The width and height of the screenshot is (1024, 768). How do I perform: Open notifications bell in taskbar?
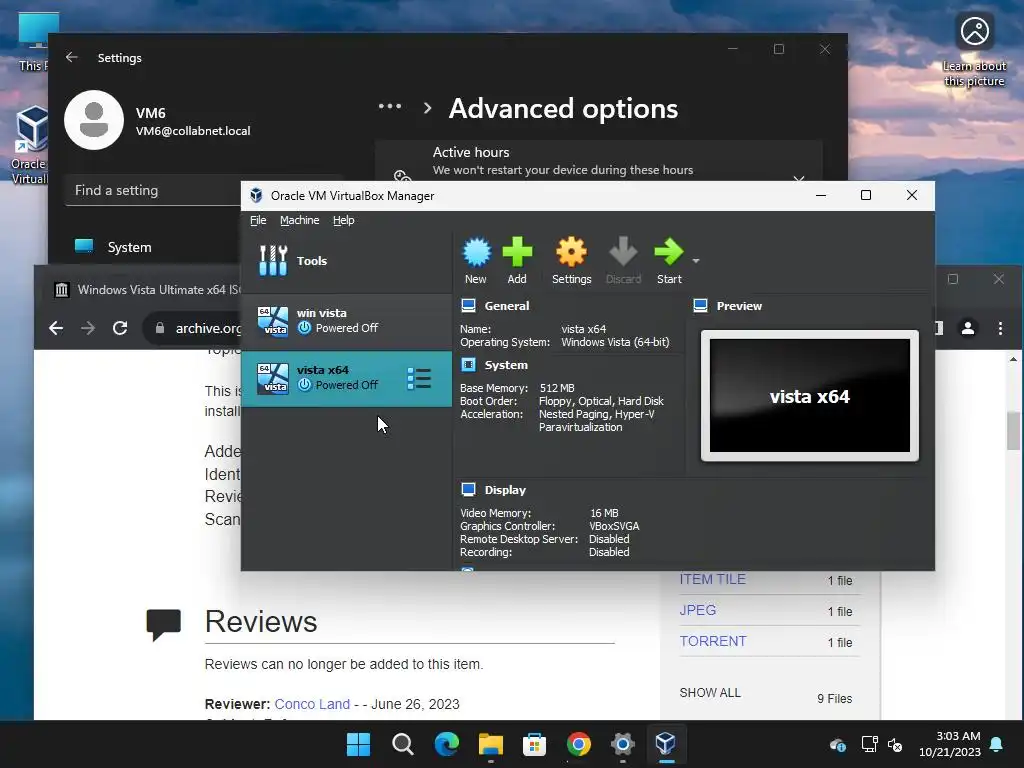point(997,744)
